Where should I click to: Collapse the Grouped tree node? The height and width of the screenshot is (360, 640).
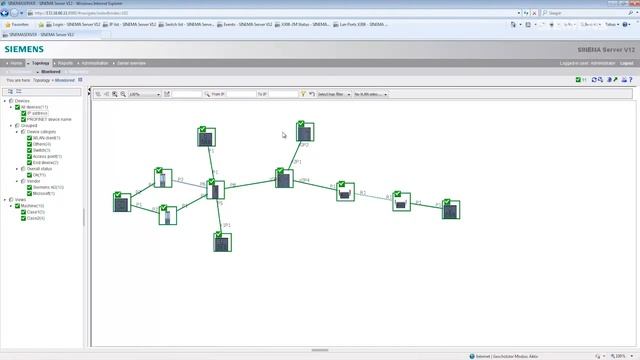tap(11, 126)
